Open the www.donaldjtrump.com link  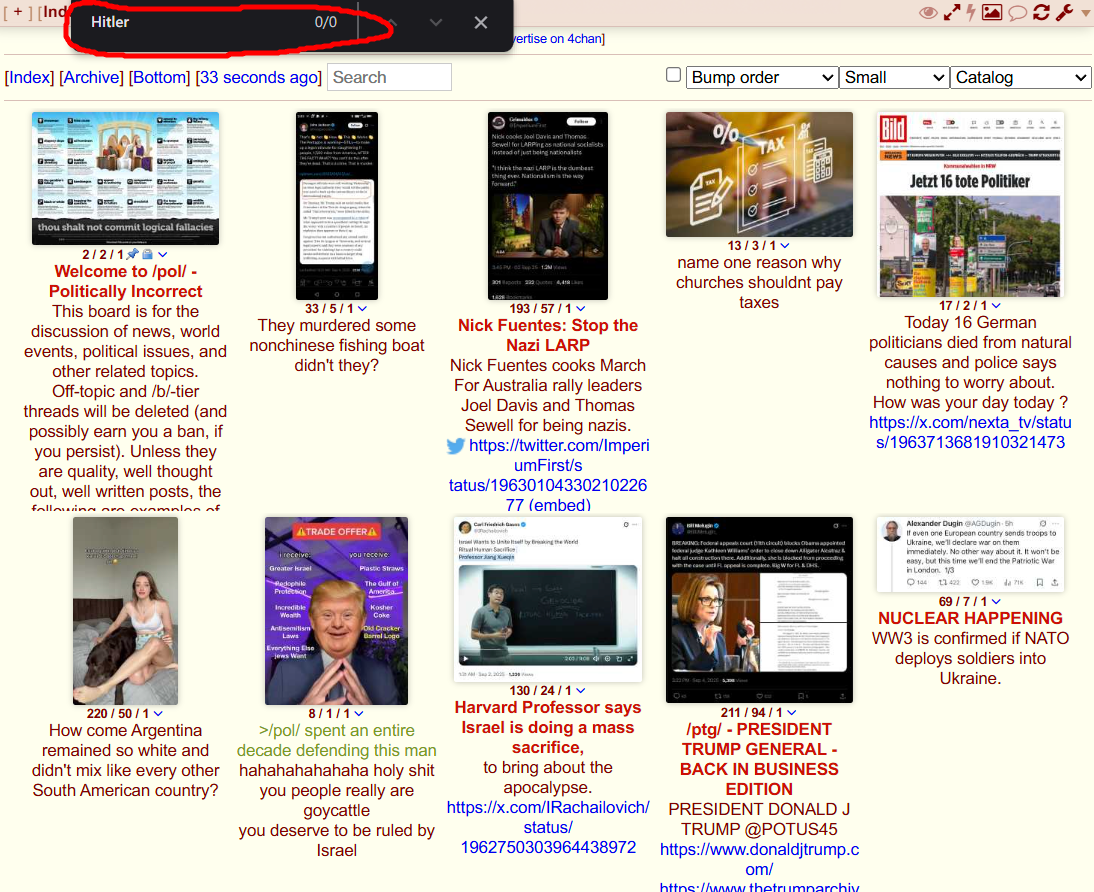(759, 859)
